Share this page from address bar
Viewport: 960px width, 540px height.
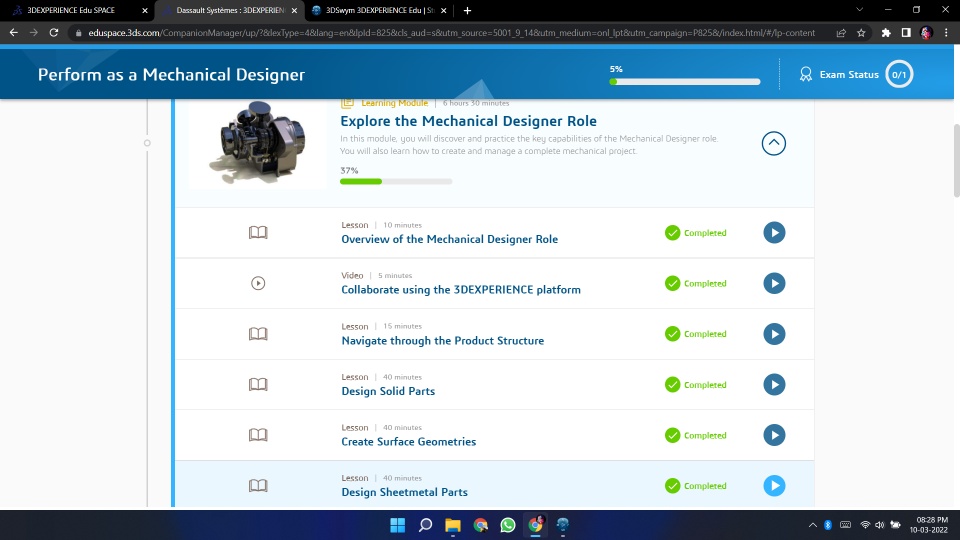(x=841, y=32)
